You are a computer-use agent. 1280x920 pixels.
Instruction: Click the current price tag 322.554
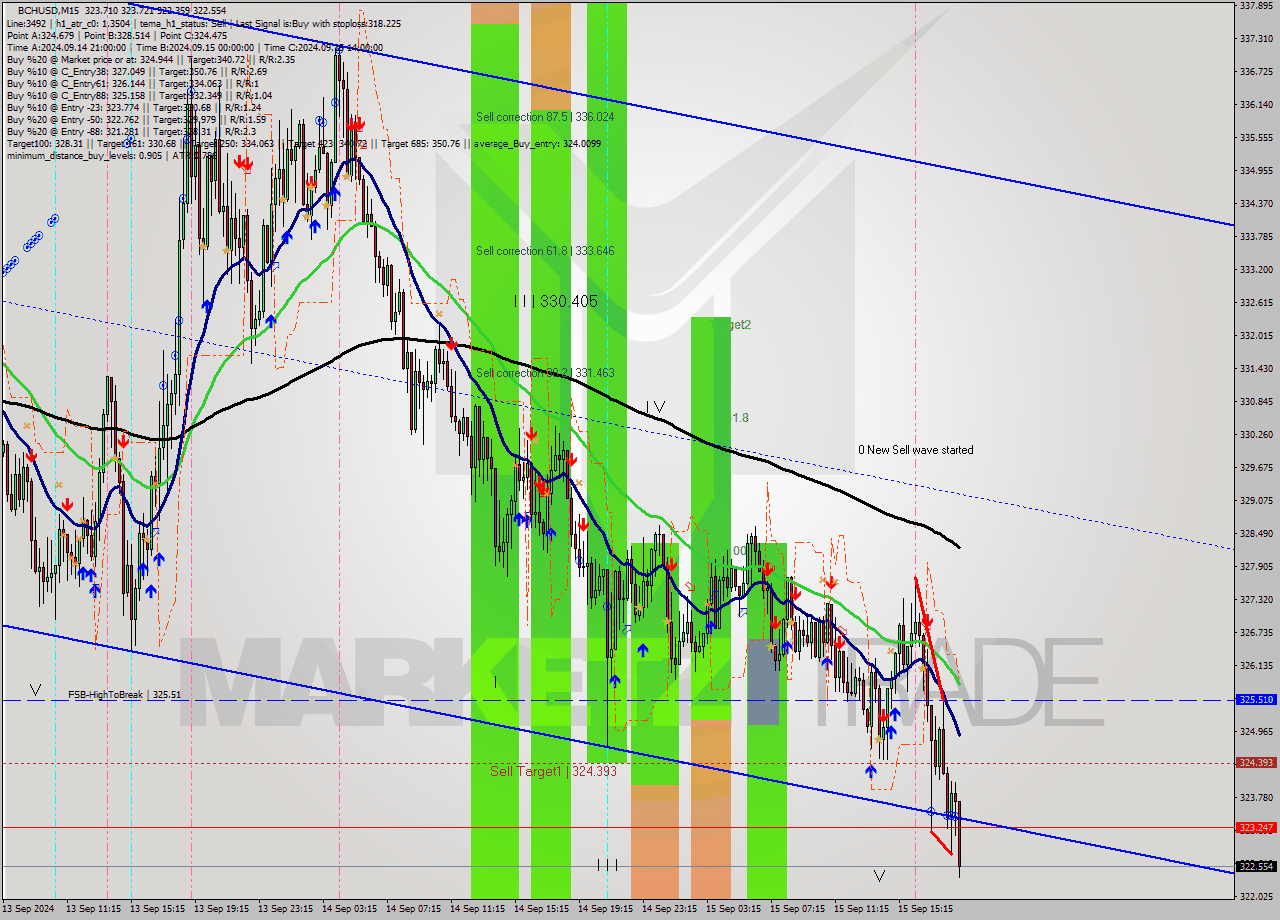1256,867
